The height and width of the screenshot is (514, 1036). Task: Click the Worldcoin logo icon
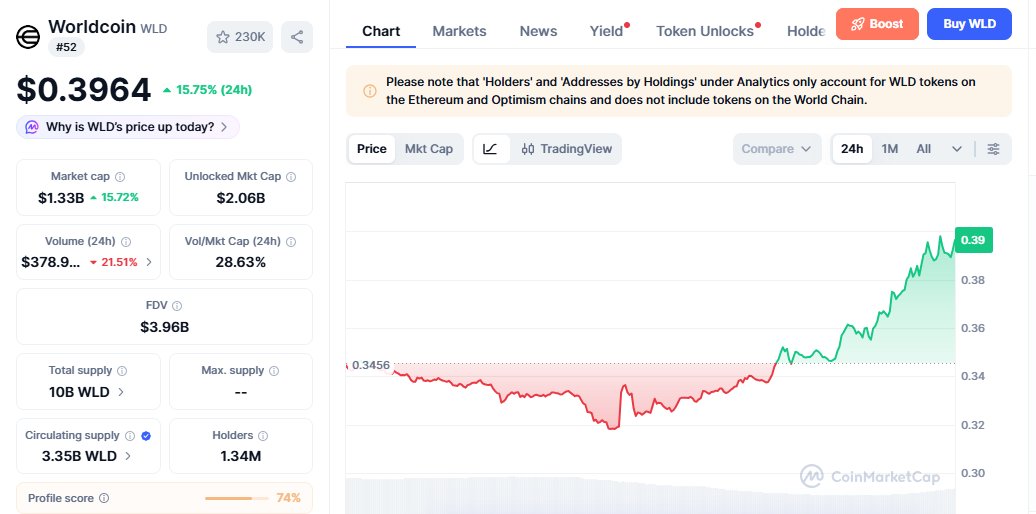tap(28, 36)
